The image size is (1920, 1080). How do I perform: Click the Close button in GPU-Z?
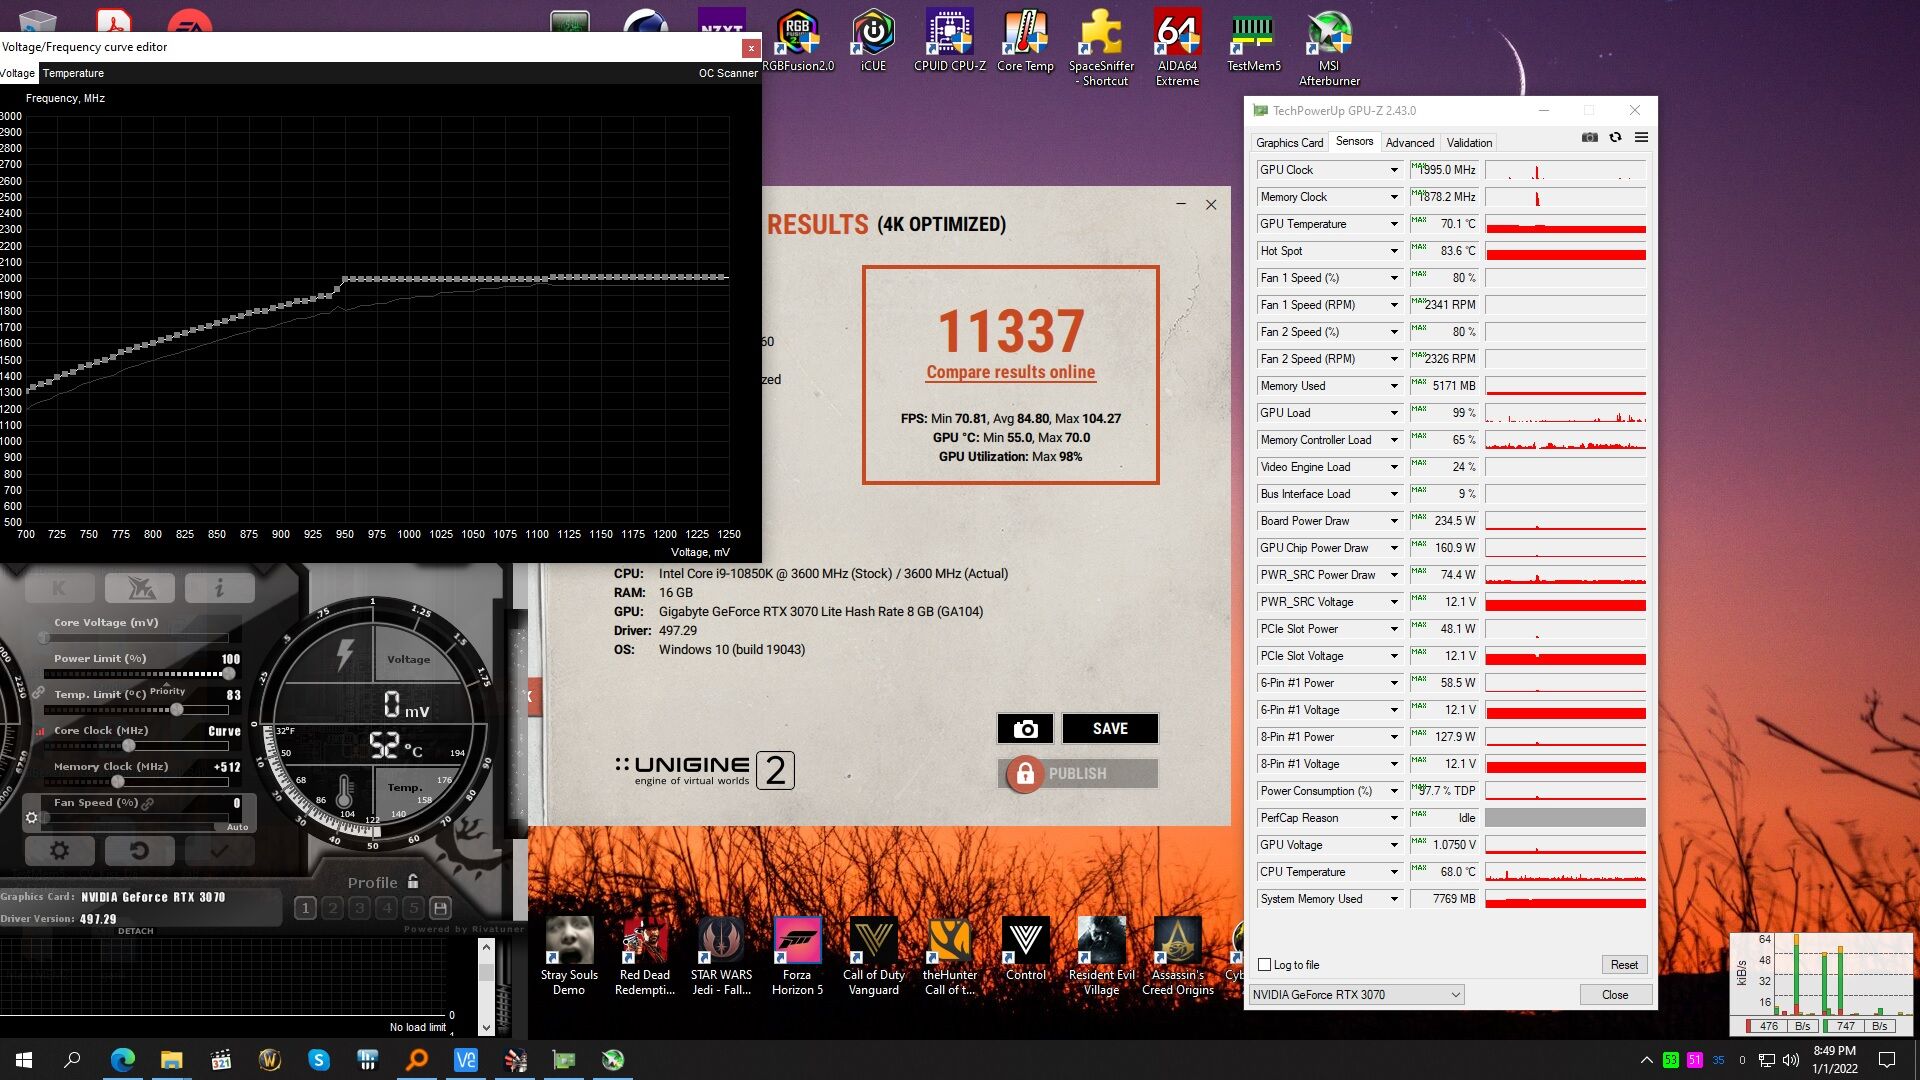(1615, 995)
